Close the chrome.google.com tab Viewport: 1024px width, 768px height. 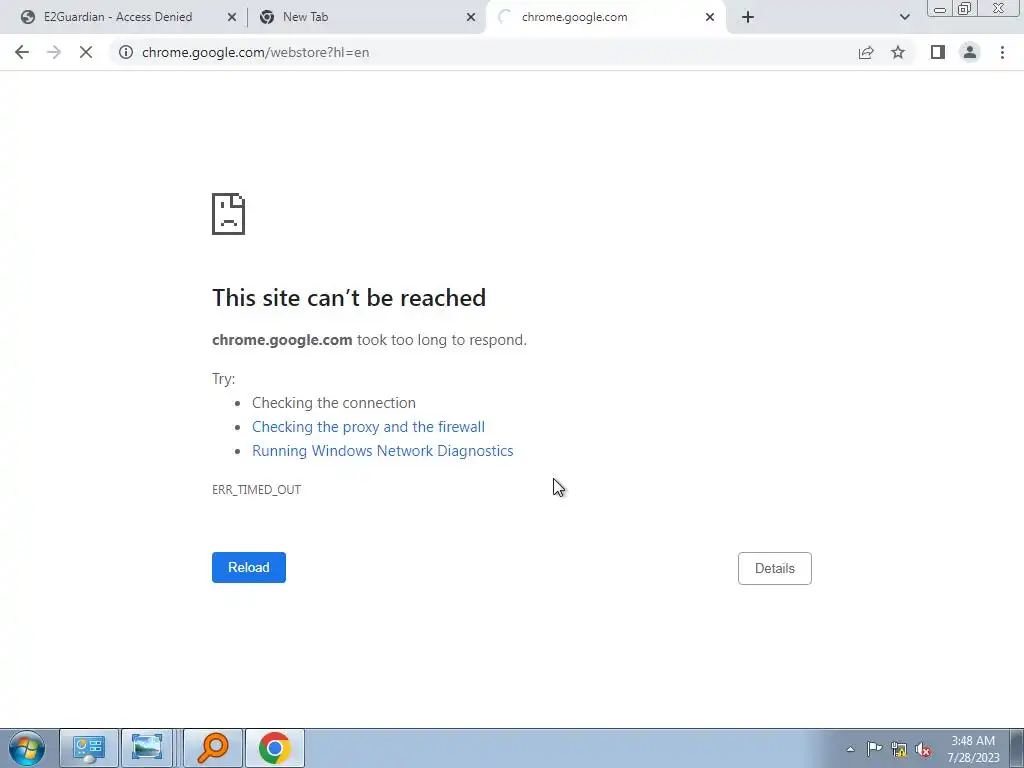(710, 17)
